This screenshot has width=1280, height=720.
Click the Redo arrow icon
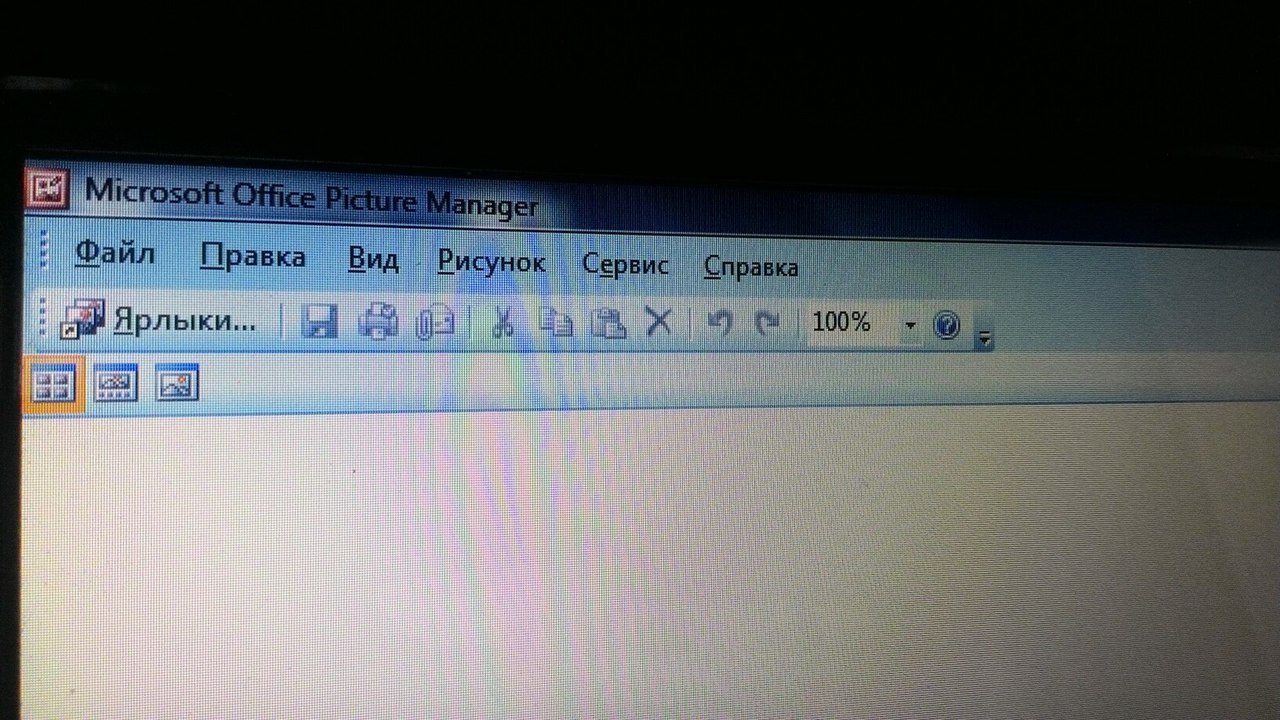(x=767, y=324)
